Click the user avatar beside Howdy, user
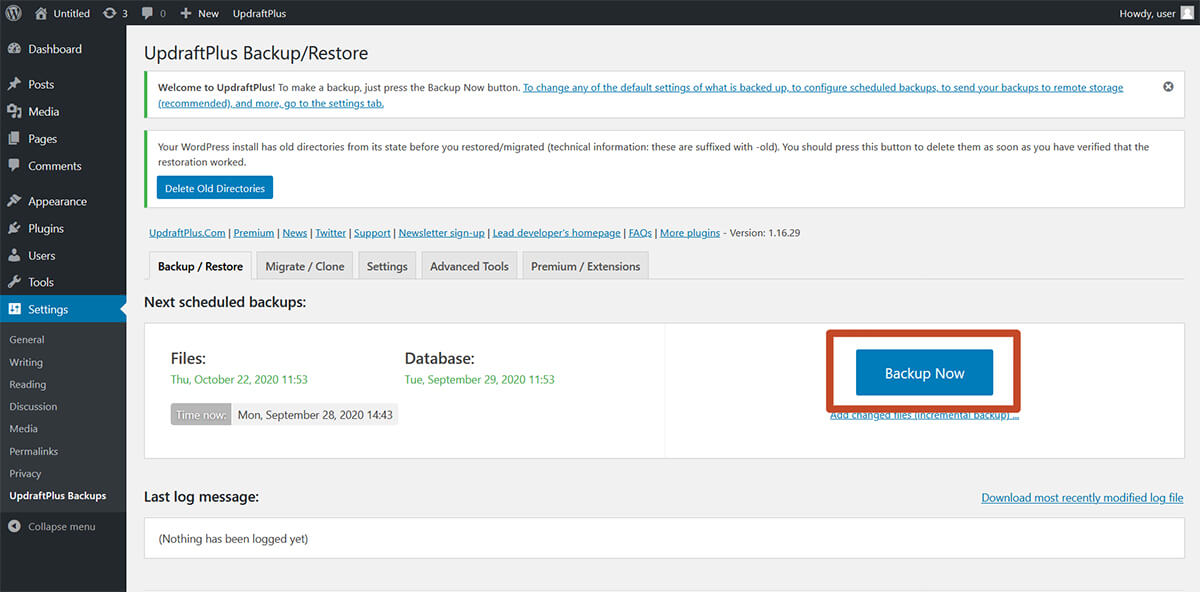 pyautogui.click(x=1187, y=13)
